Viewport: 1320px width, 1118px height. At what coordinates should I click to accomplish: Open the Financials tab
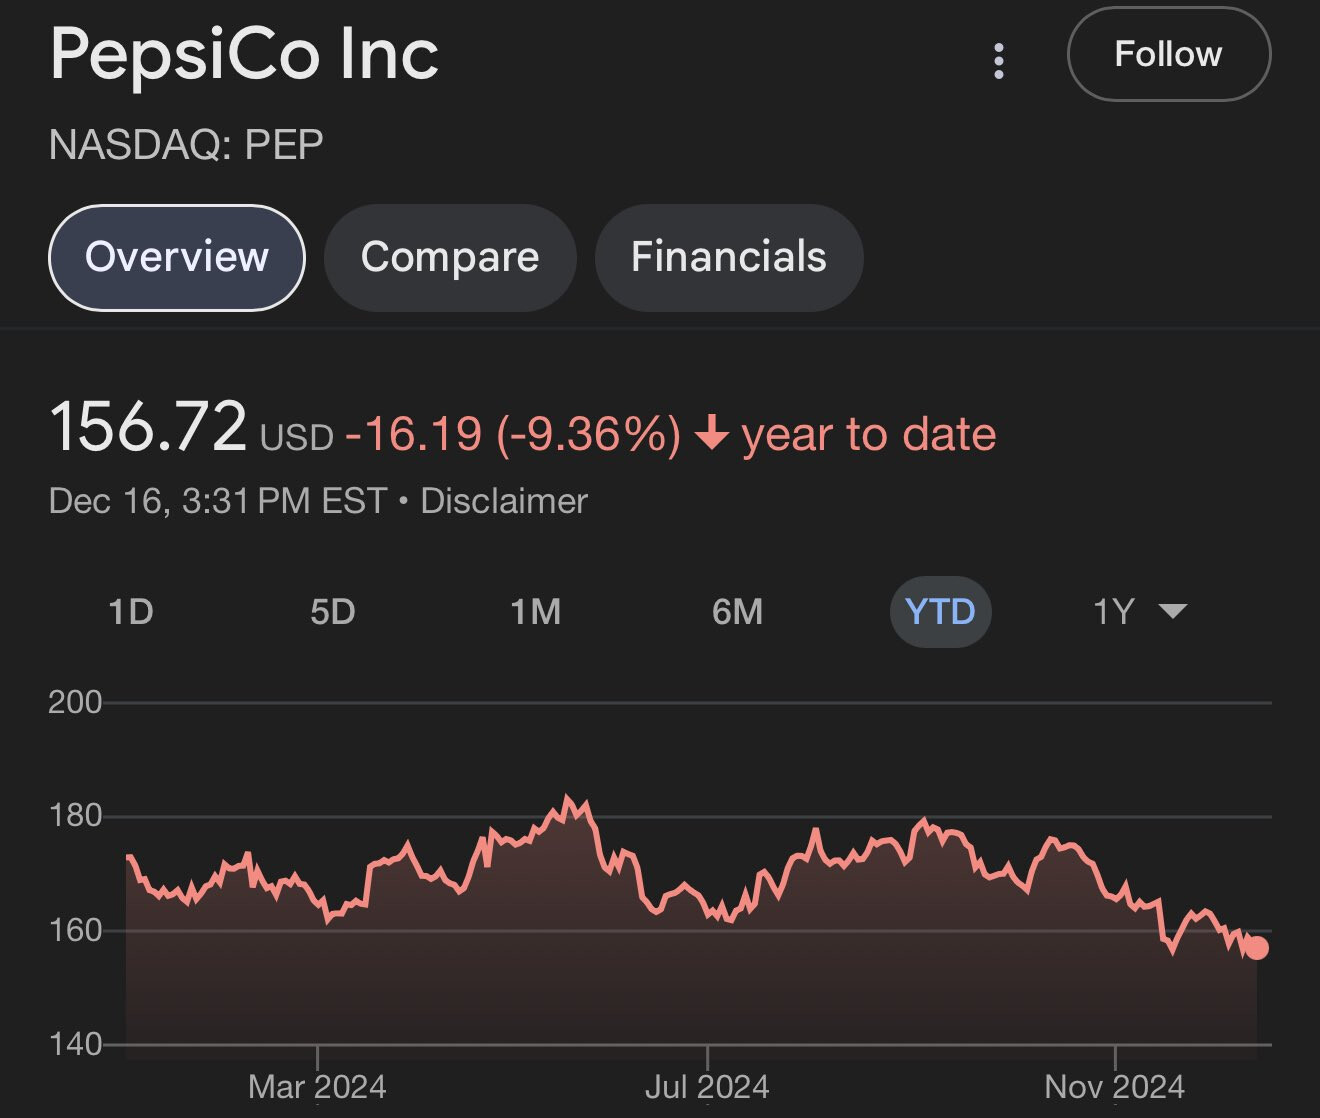[x=729, y=257]
